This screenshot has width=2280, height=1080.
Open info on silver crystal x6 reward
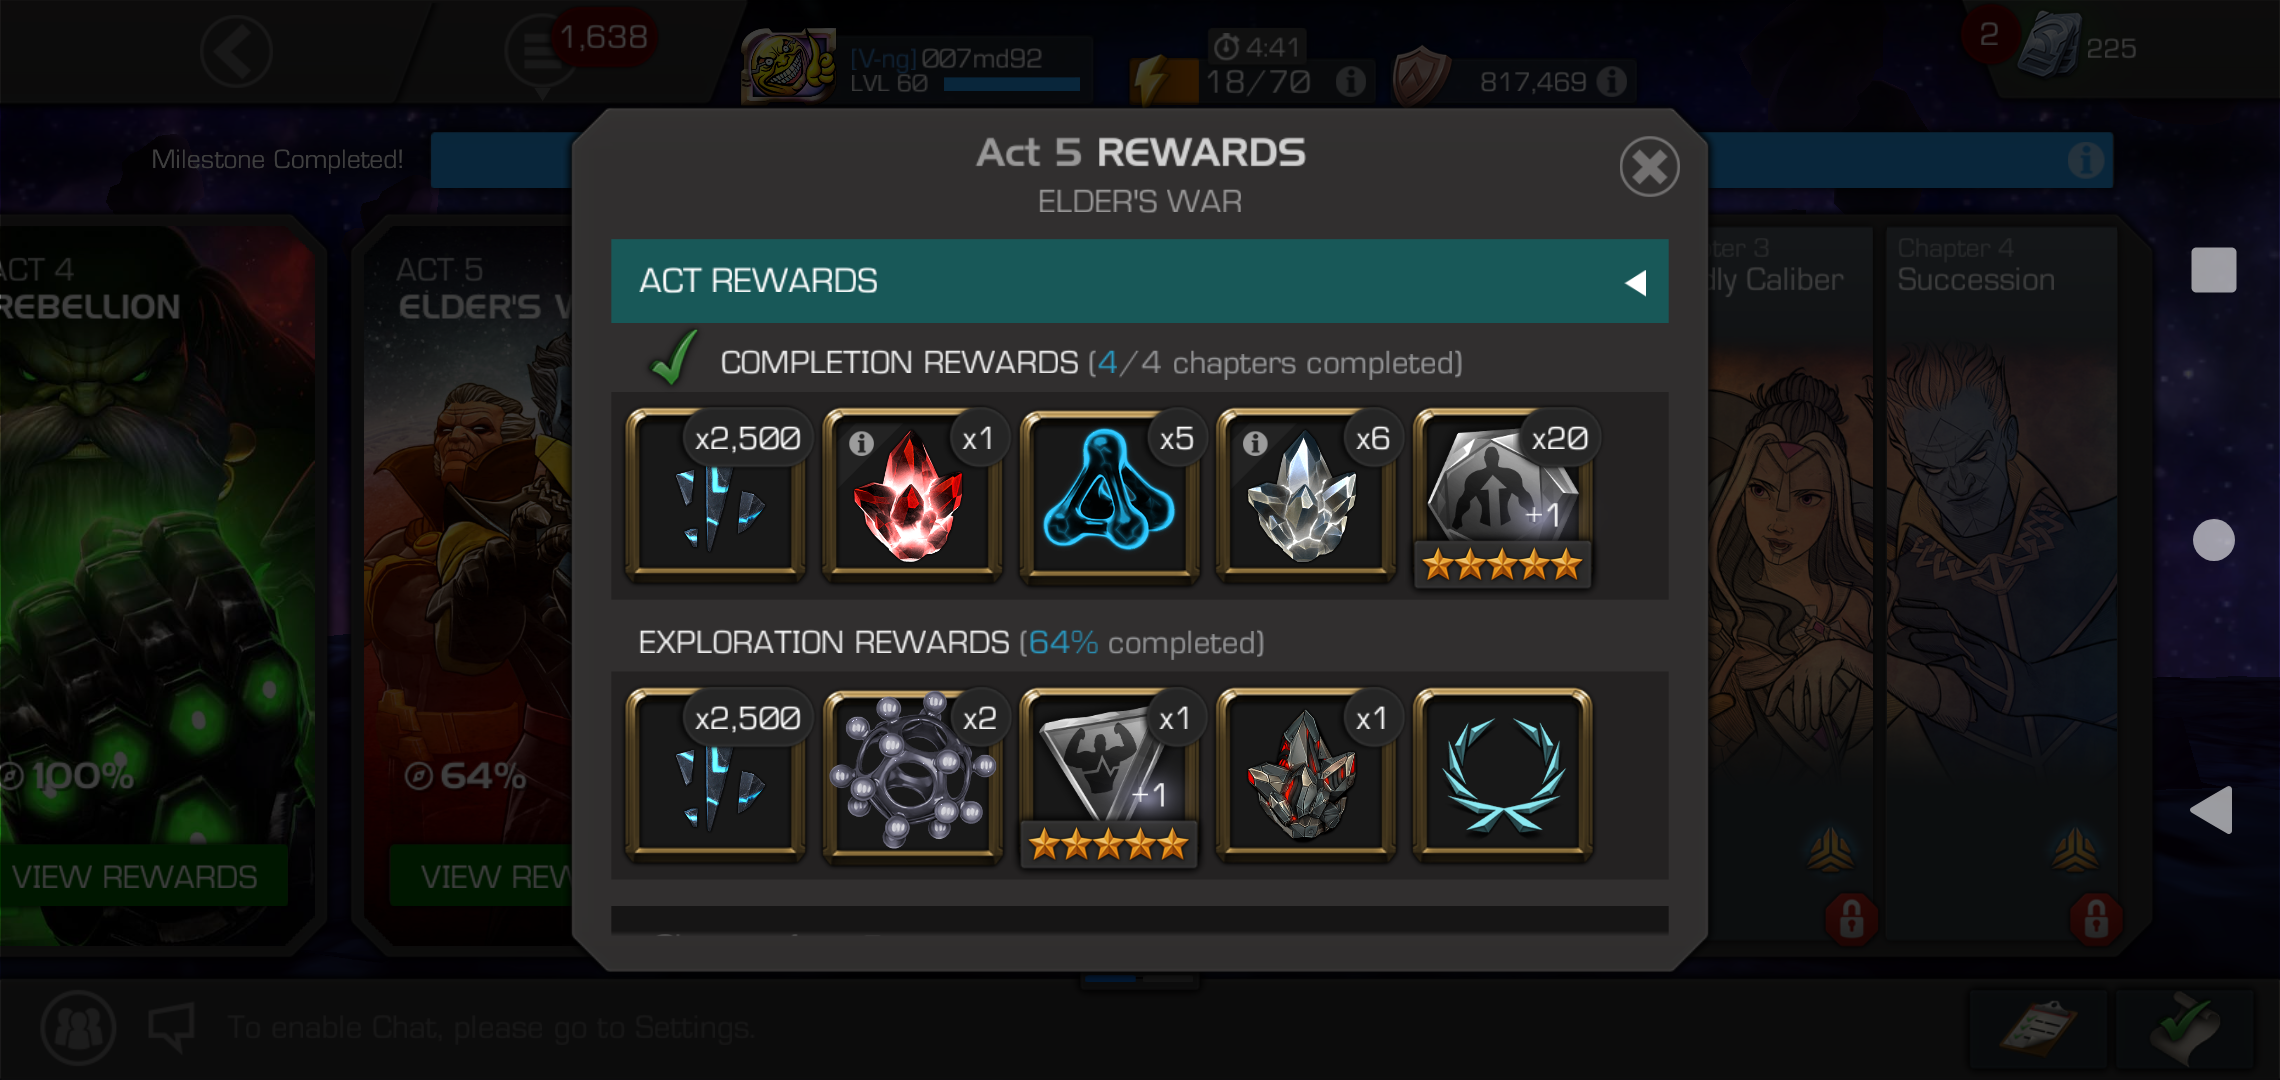[x=1255, y=442]
